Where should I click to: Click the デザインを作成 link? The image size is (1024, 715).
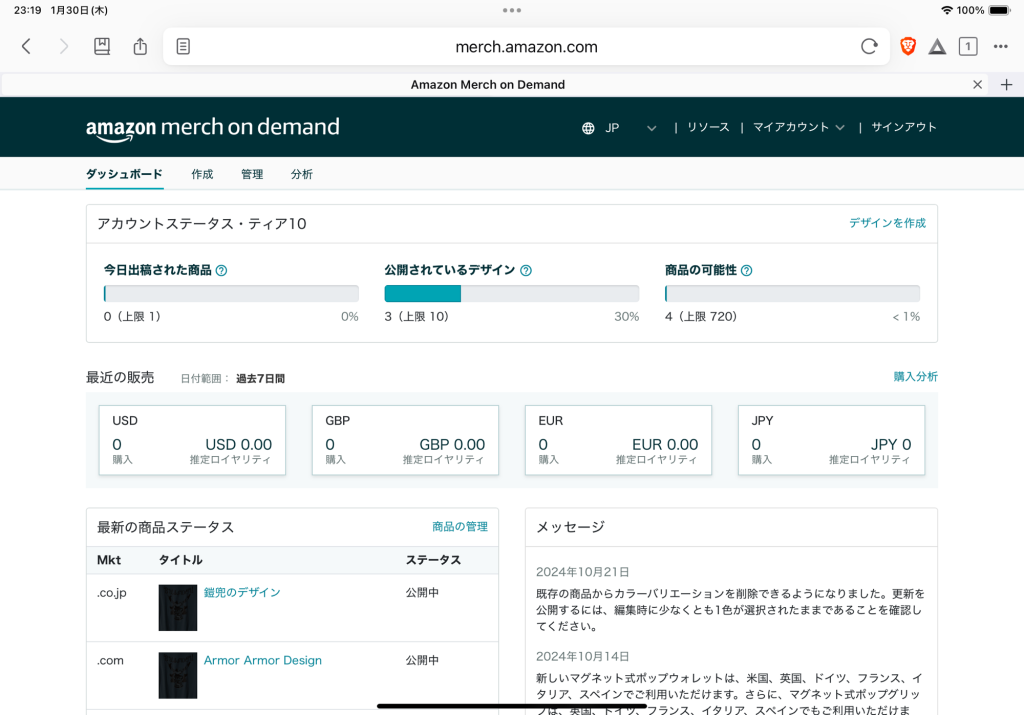click(x=887, y=223)
